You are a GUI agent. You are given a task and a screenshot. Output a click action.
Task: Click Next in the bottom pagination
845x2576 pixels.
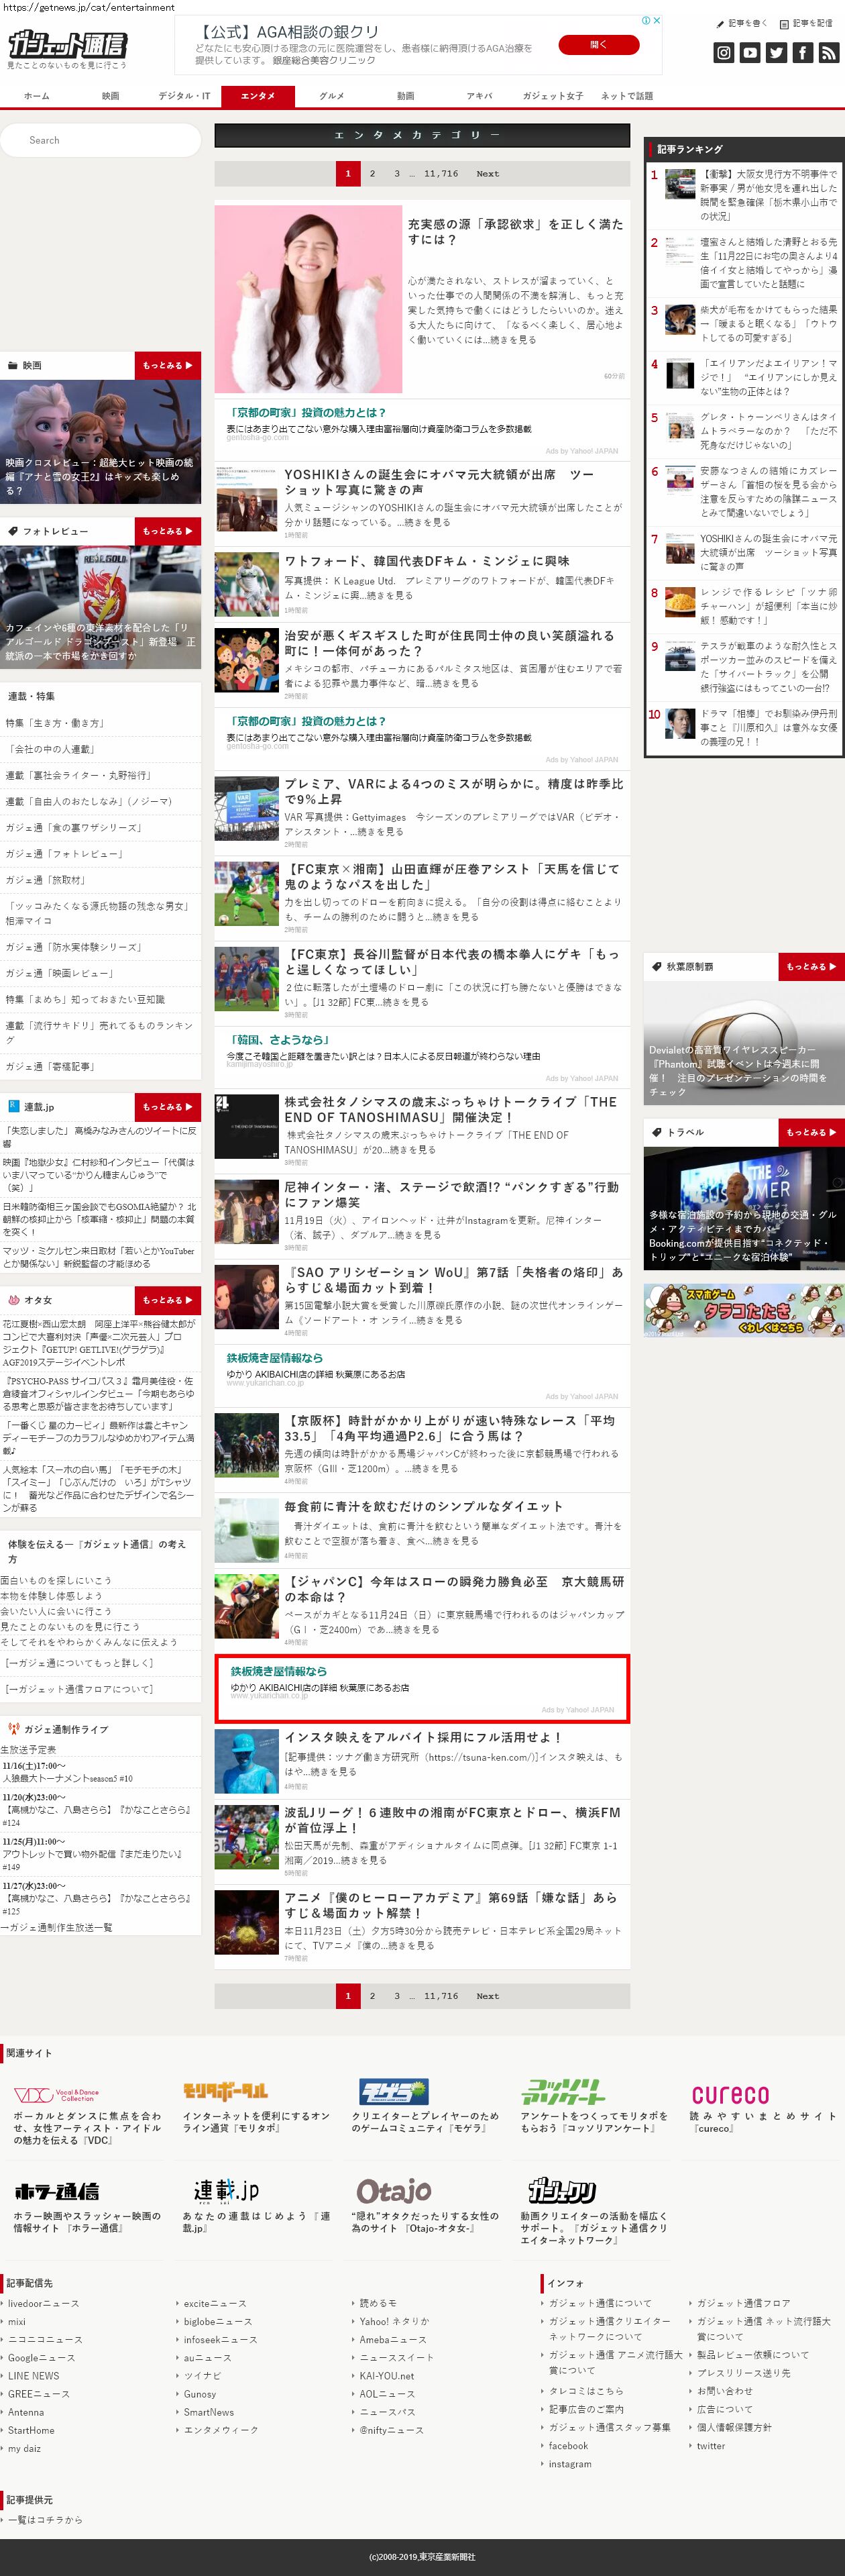tap(487, 1996)
